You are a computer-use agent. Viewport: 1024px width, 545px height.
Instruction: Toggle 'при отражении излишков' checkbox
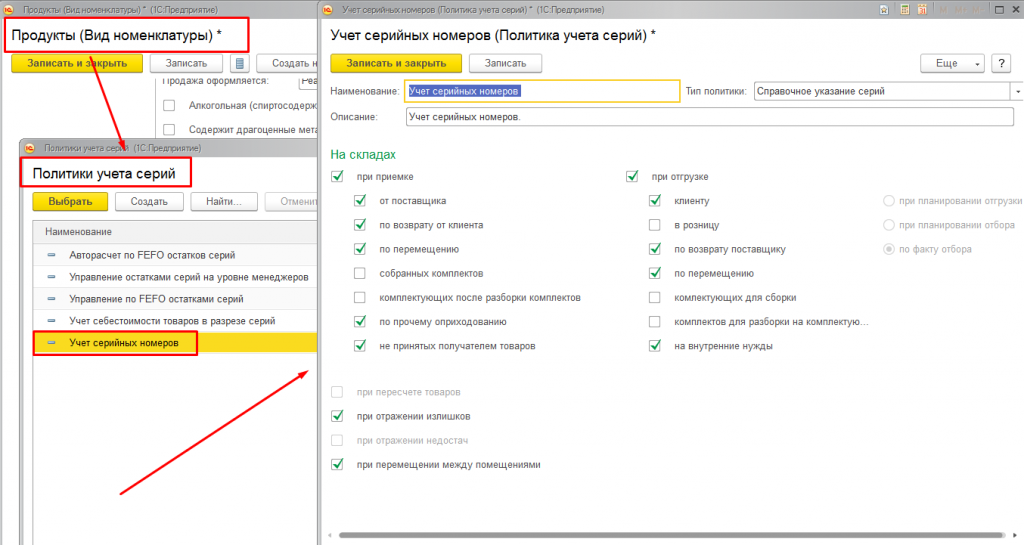337,416
